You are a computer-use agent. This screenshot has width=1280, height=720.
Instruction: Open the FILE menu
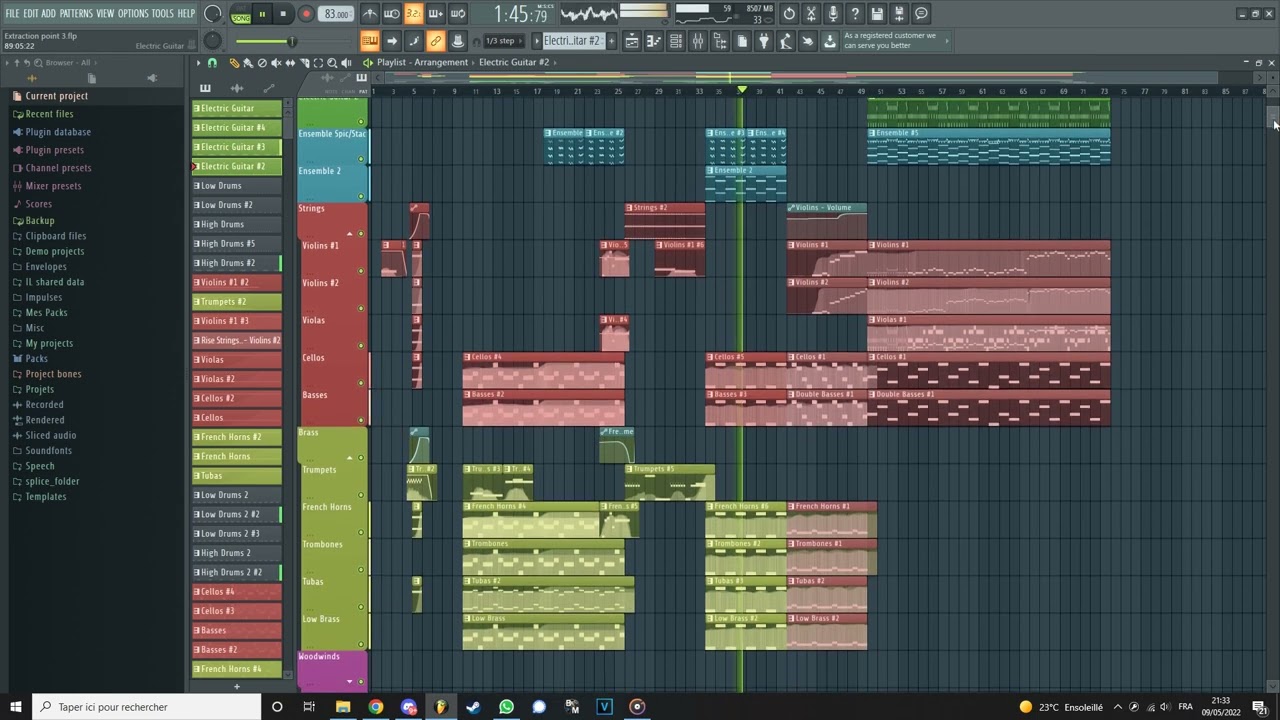[x=13, y=13]
